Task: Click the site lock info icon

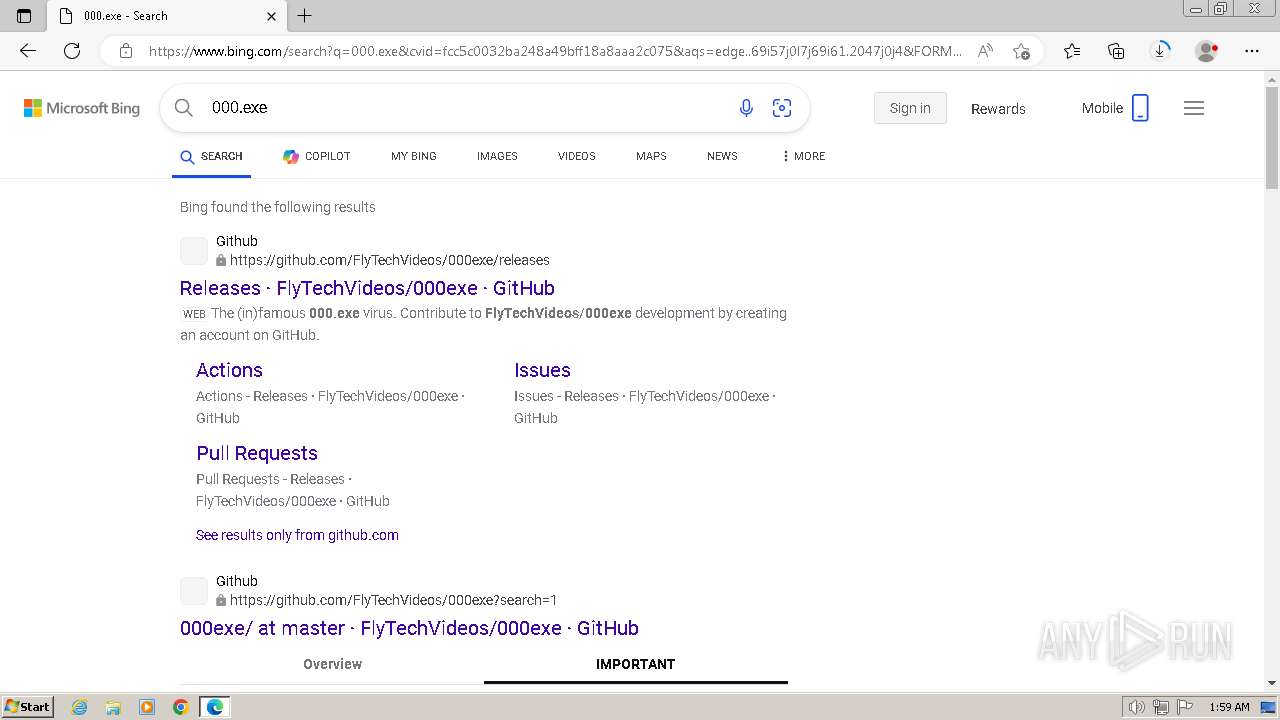Action: pyautogui.click(x=126, y=51)
